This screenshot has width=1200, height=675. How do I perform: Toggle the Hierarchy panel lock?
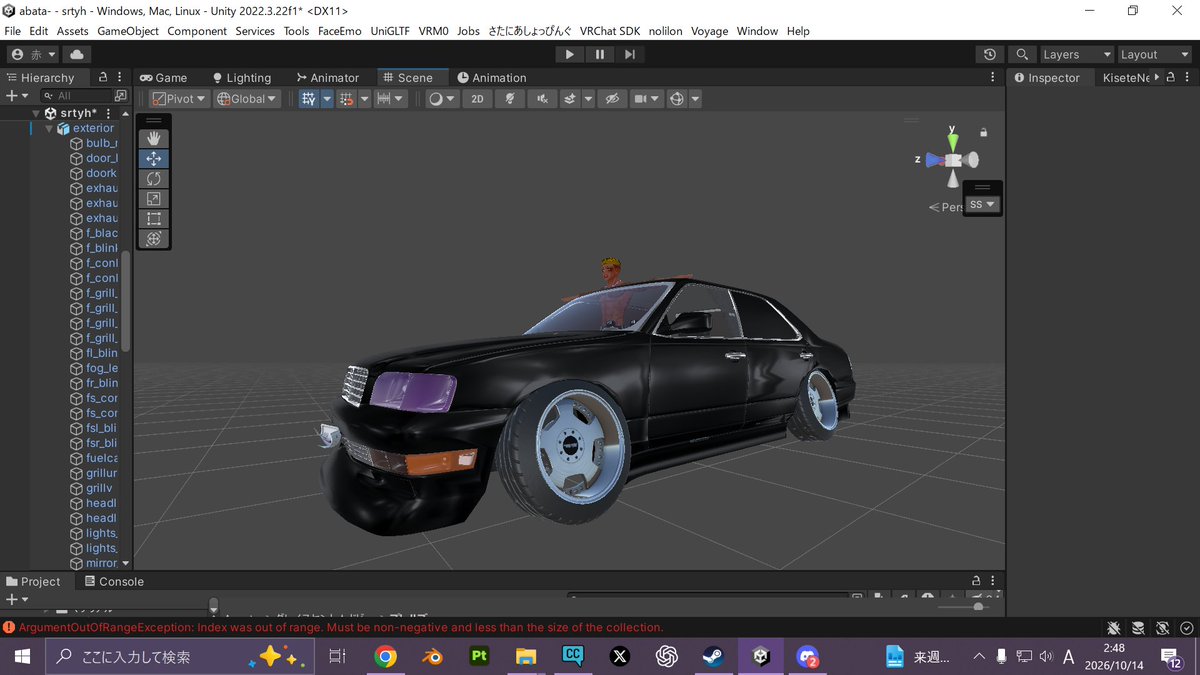(x=102, y=77)
